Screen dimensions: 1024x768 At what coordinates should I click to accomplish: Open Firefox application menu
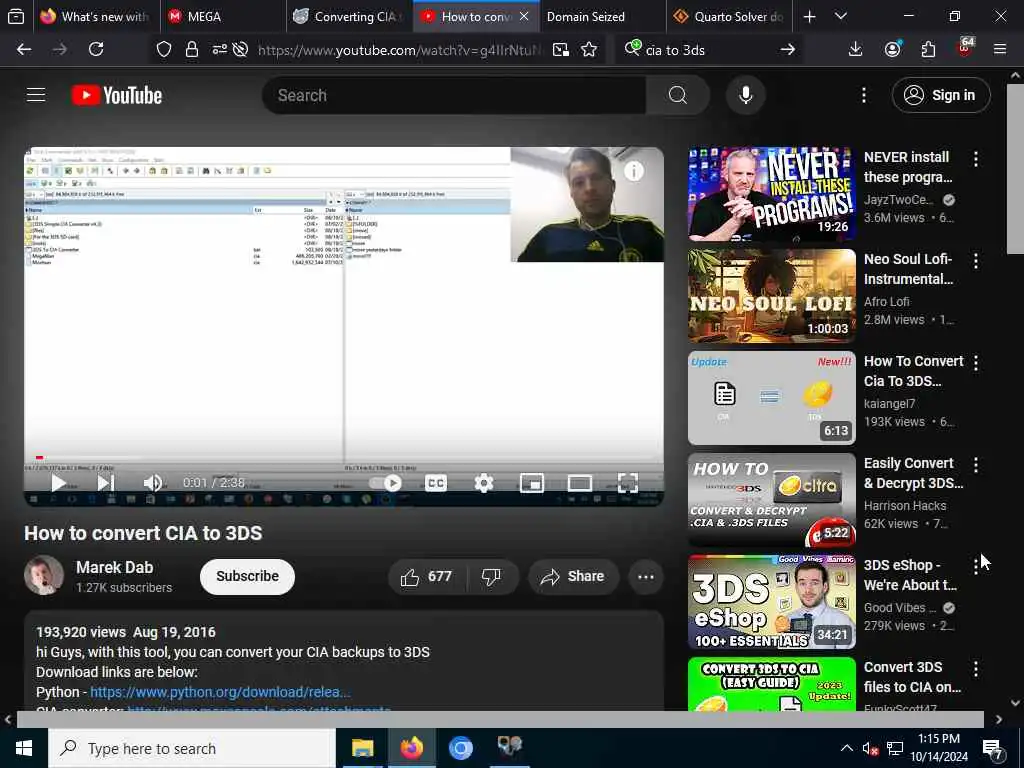(x=999, y=50)
